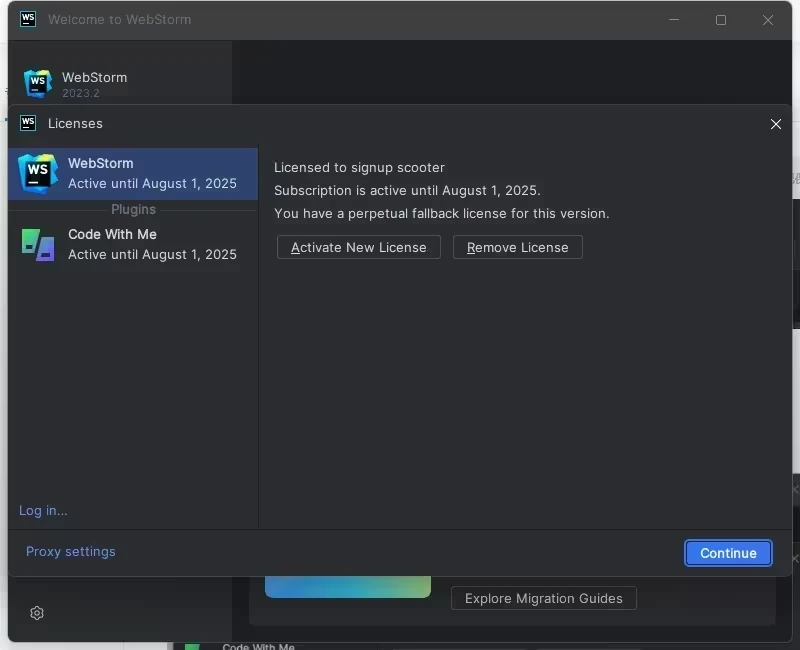Viewport: 800px width, 650px height.
Task: Click the version '2023.2' text
Action: point(81,93)
